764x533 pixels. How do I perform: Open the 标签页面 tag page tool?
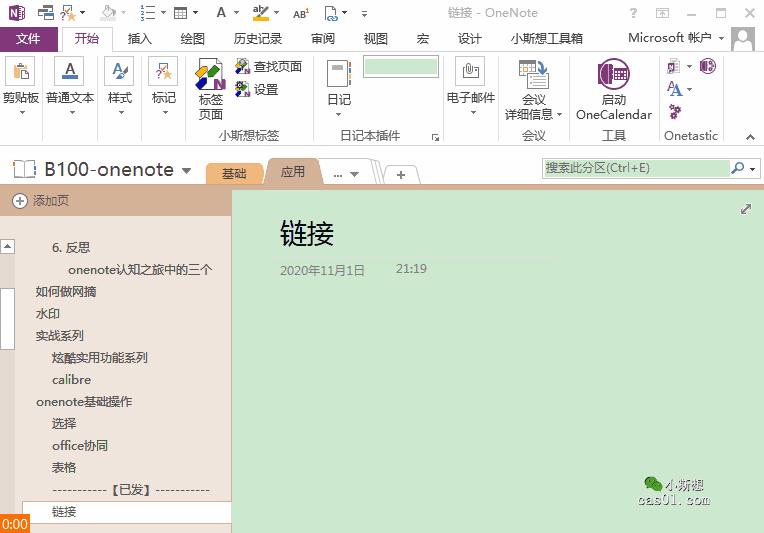click(x=210, y=89)
